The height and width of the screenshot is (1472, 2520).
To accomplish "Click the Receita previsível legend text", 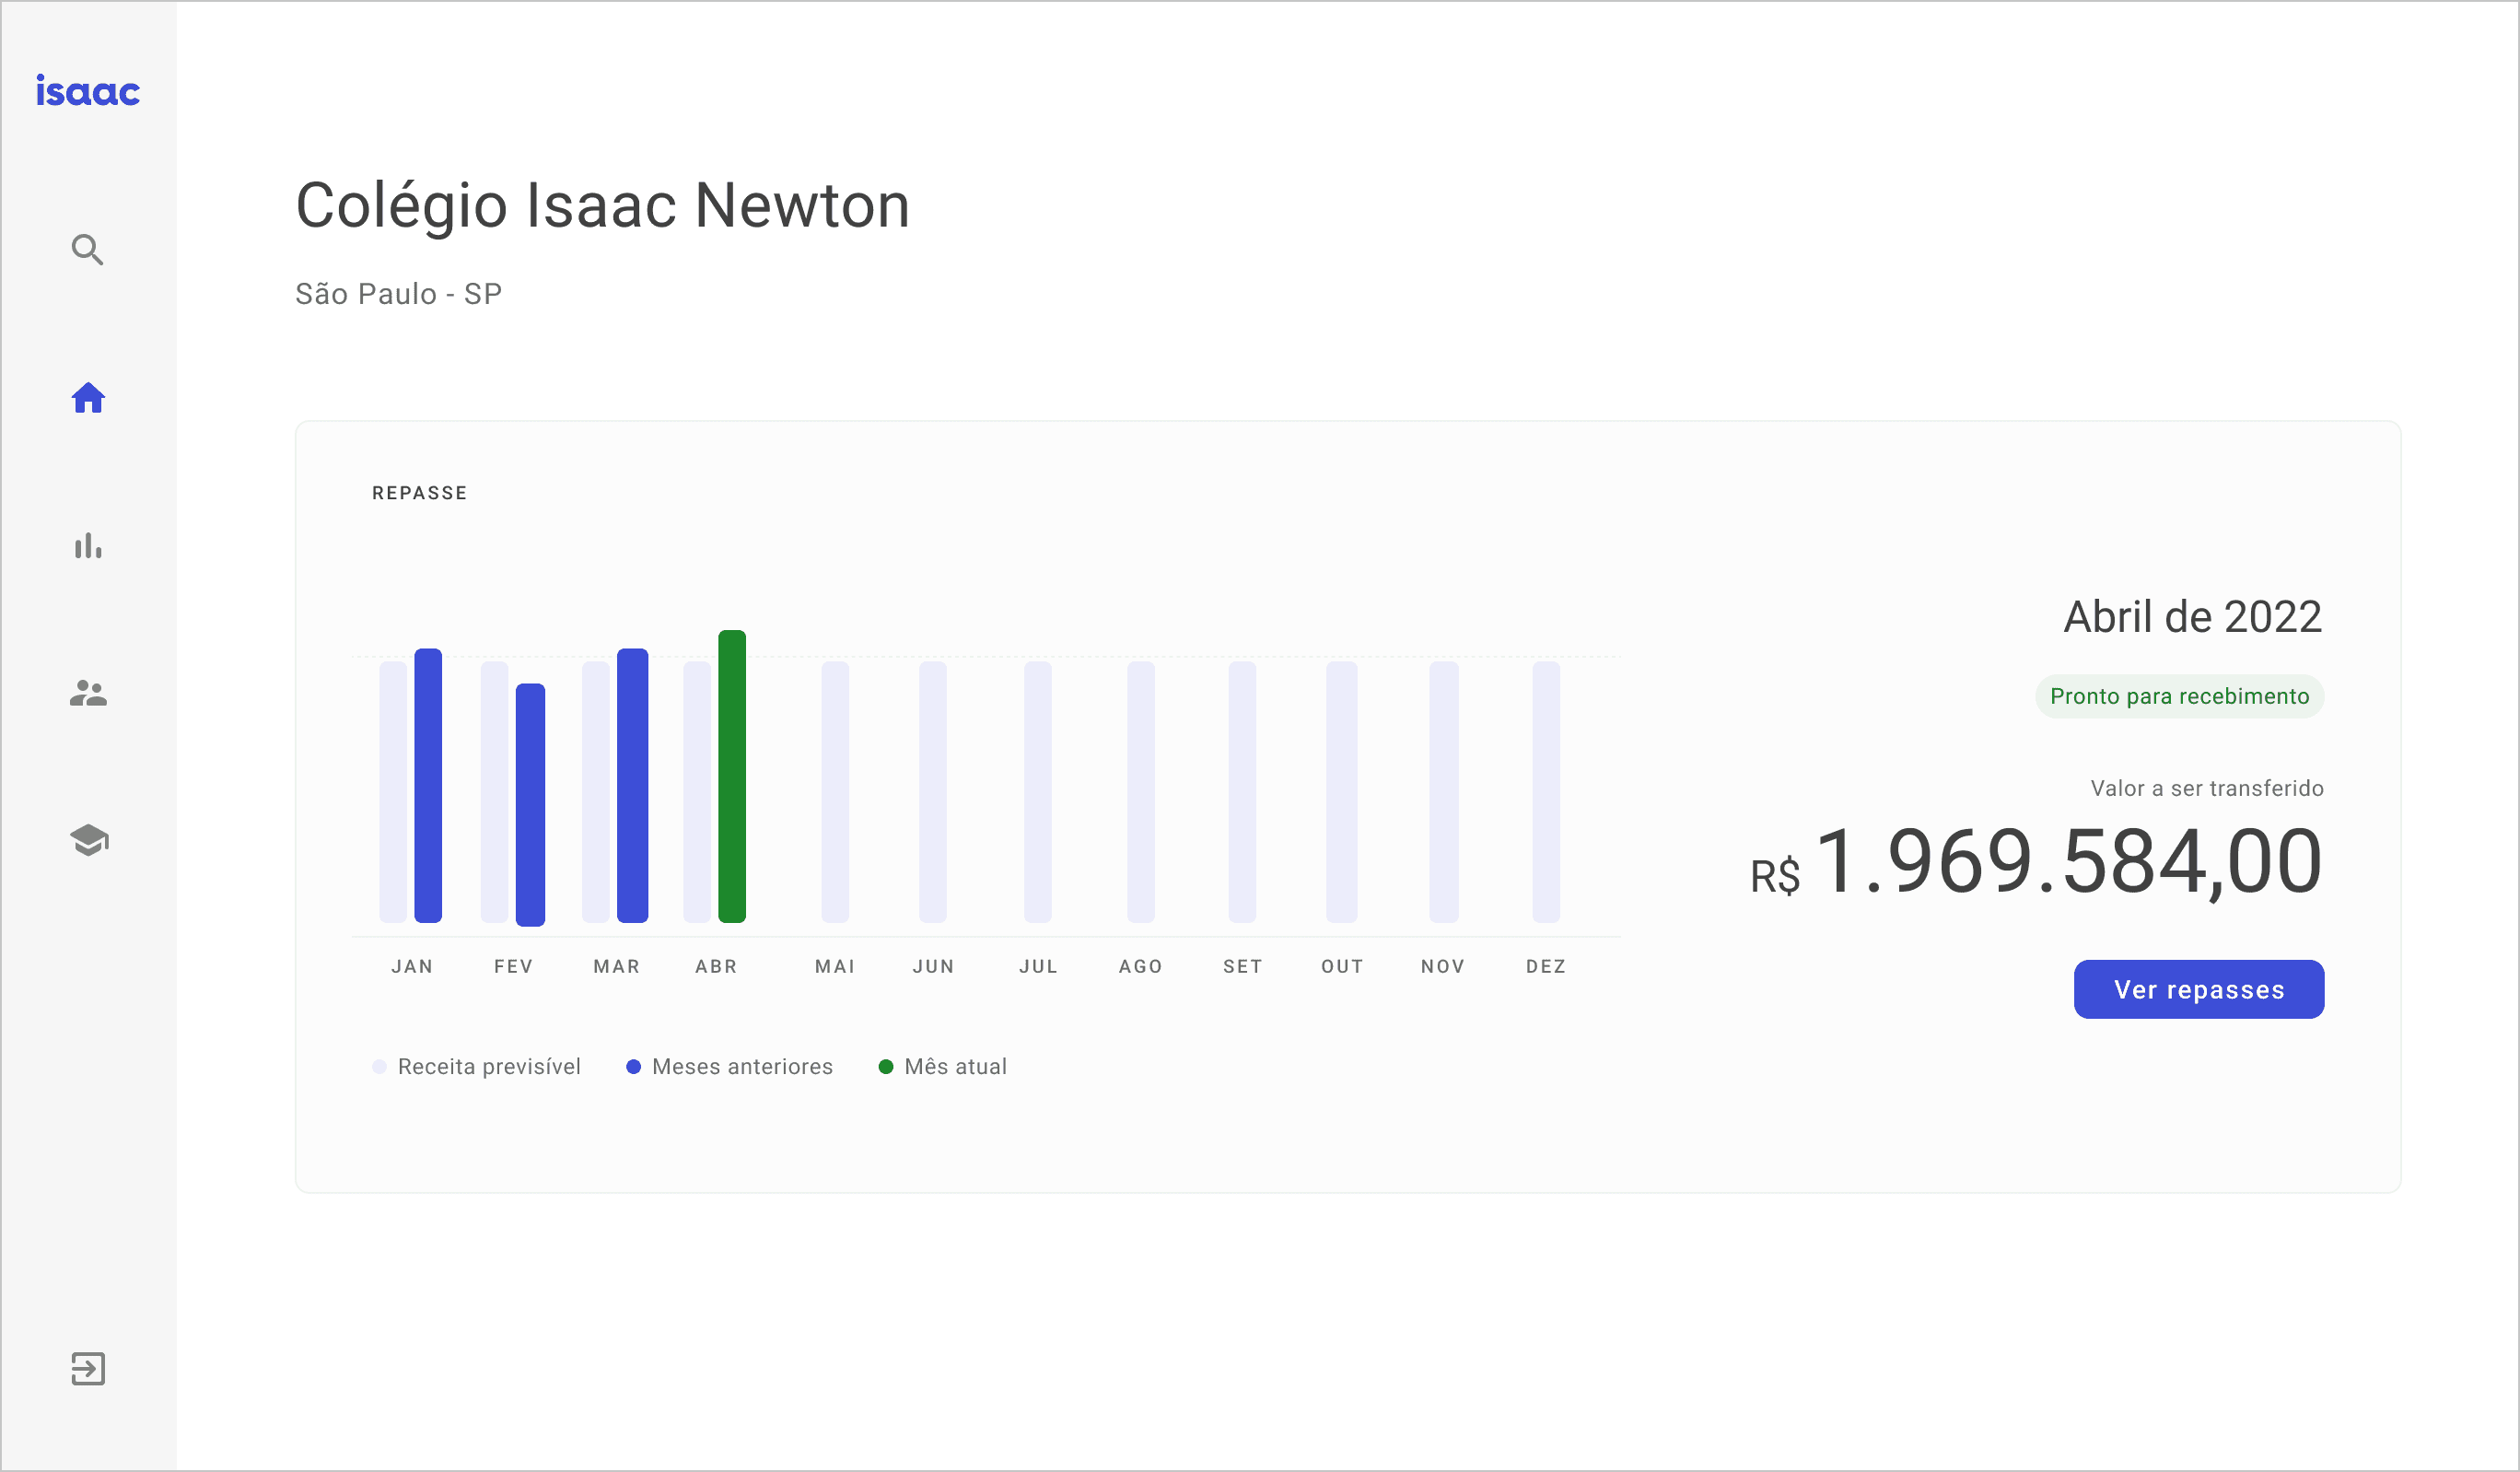I will tap(489, 1067).
